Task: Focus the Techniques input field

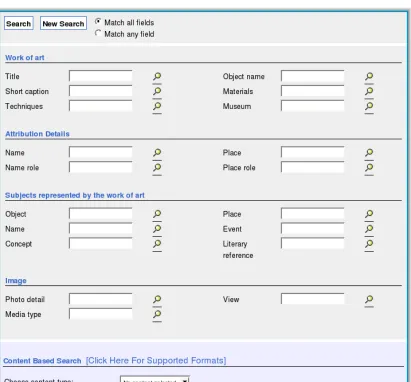Action: tap(101, 106)
